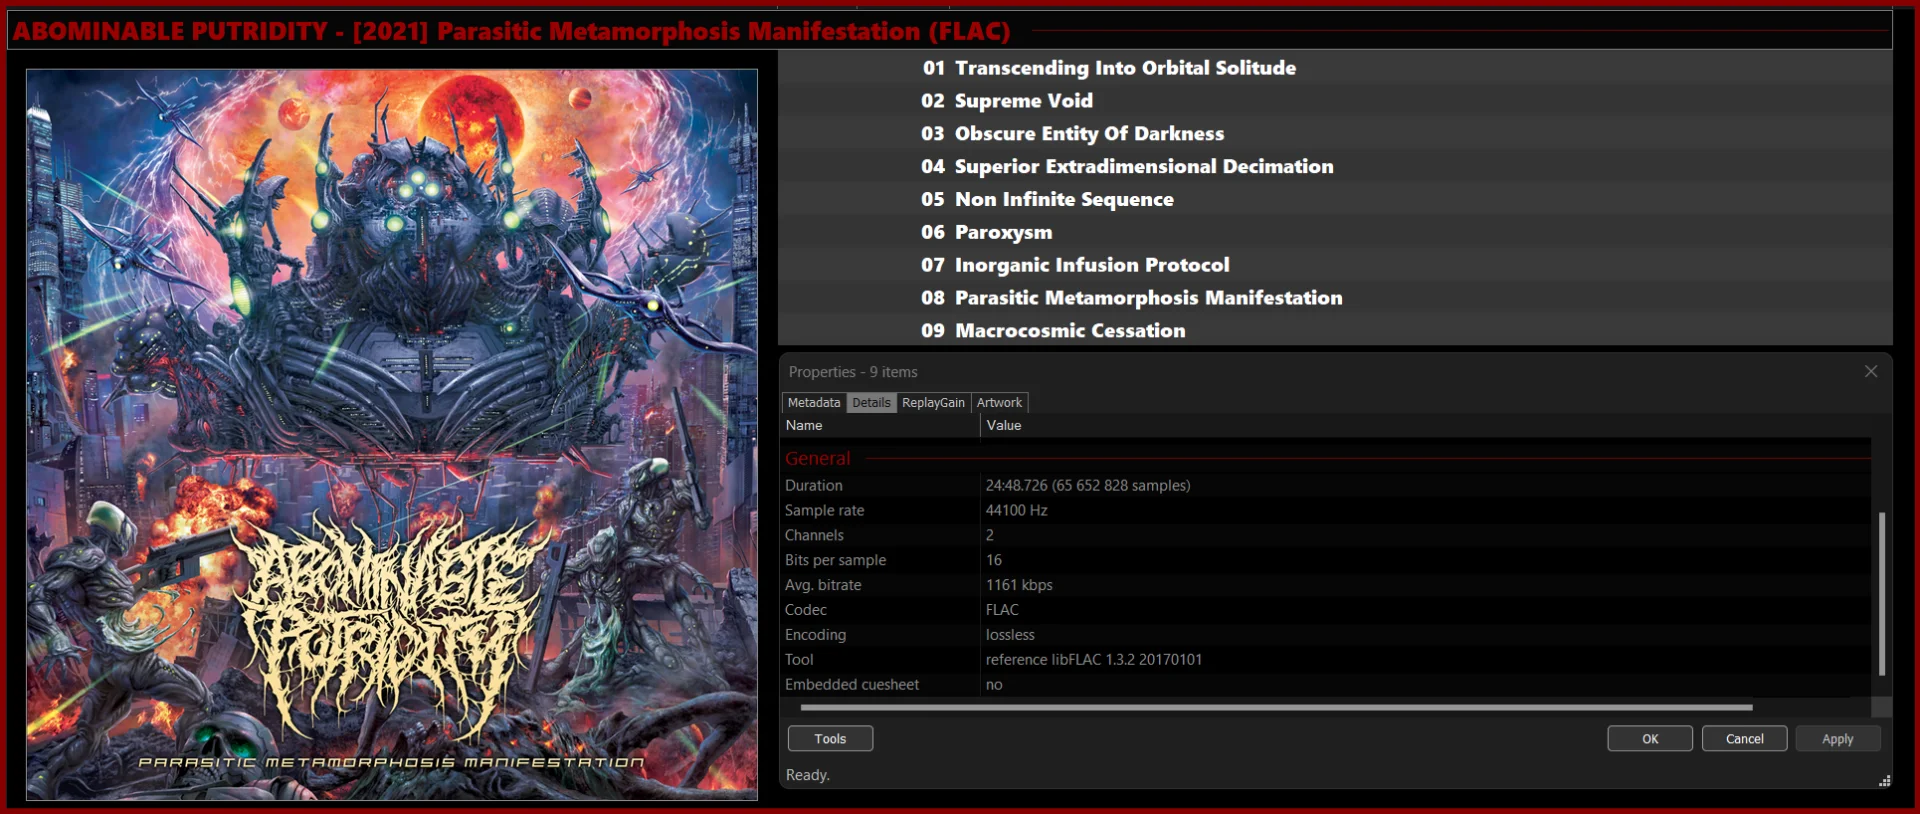The width and height of the screenshot is (1920, 814).
Task: Open the ReplayGain tab
Action: (933, 402)
